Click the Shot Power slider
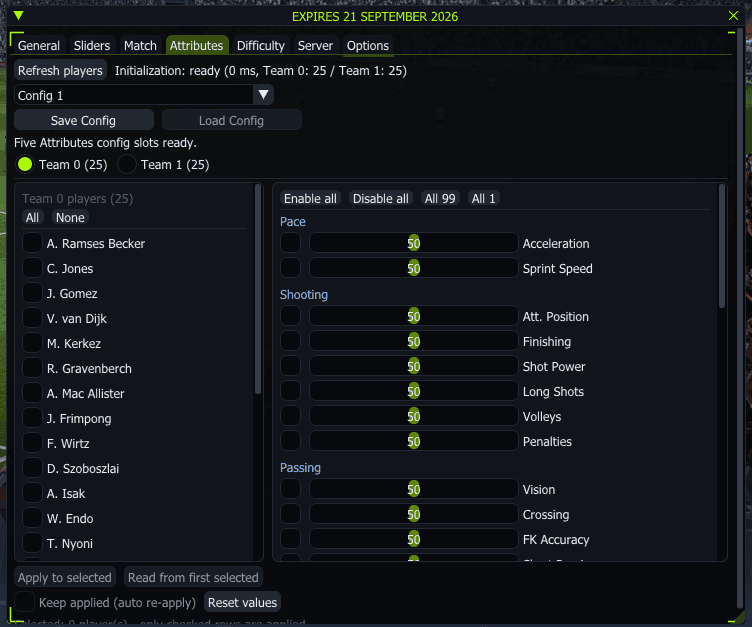The width and height of the screenshot is (752, 627). [413, 366]
